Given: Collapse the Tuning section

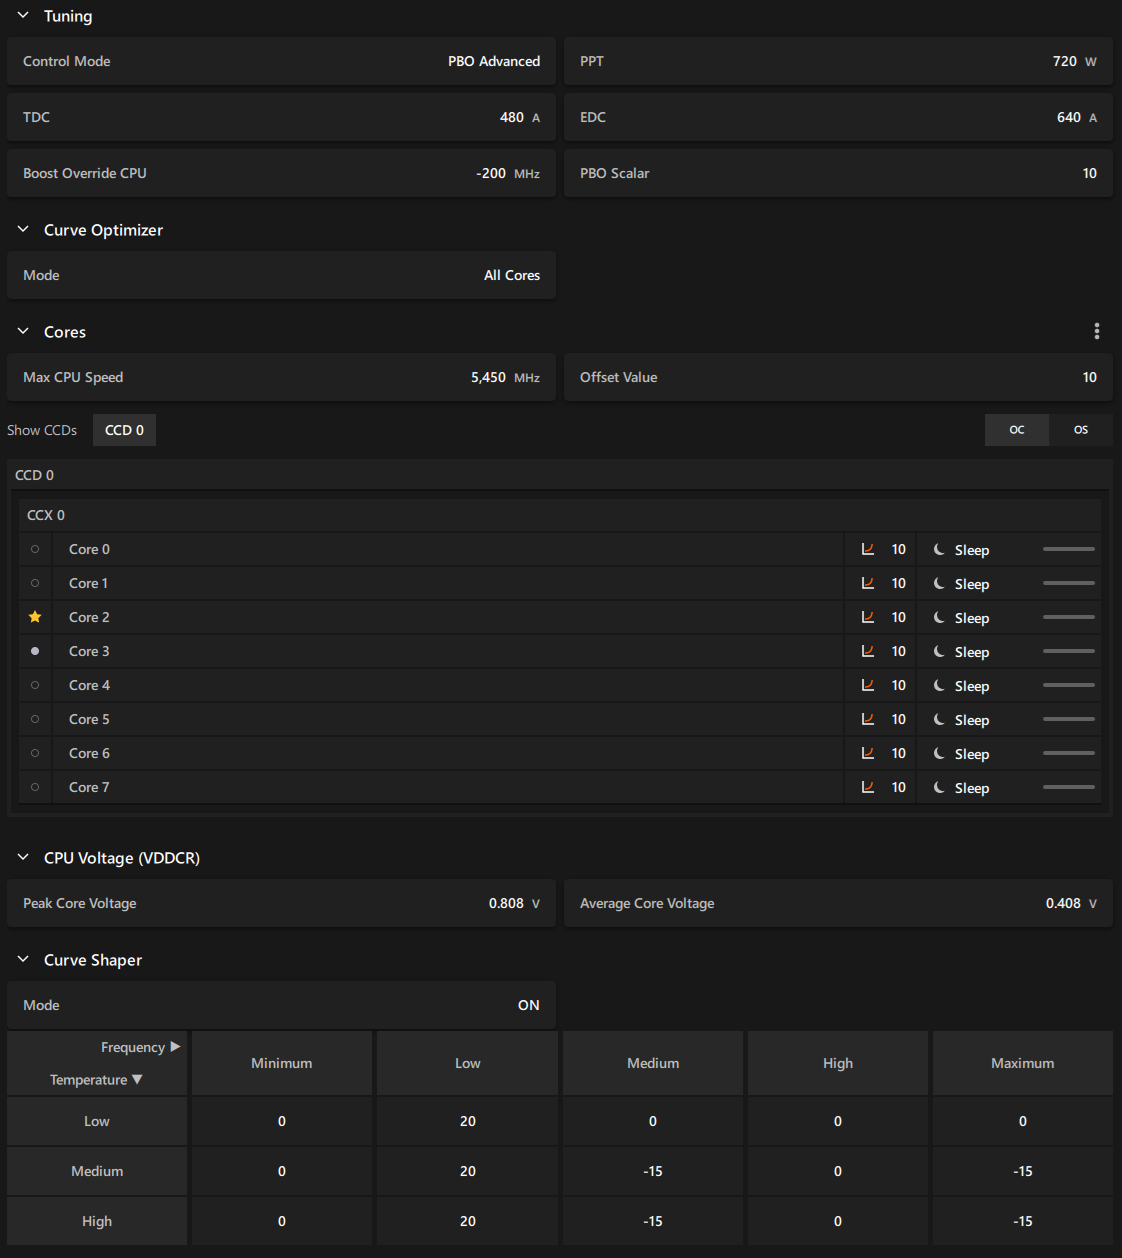Looking at the screenshot, I should pyautogui.click(x=23, y=16).
